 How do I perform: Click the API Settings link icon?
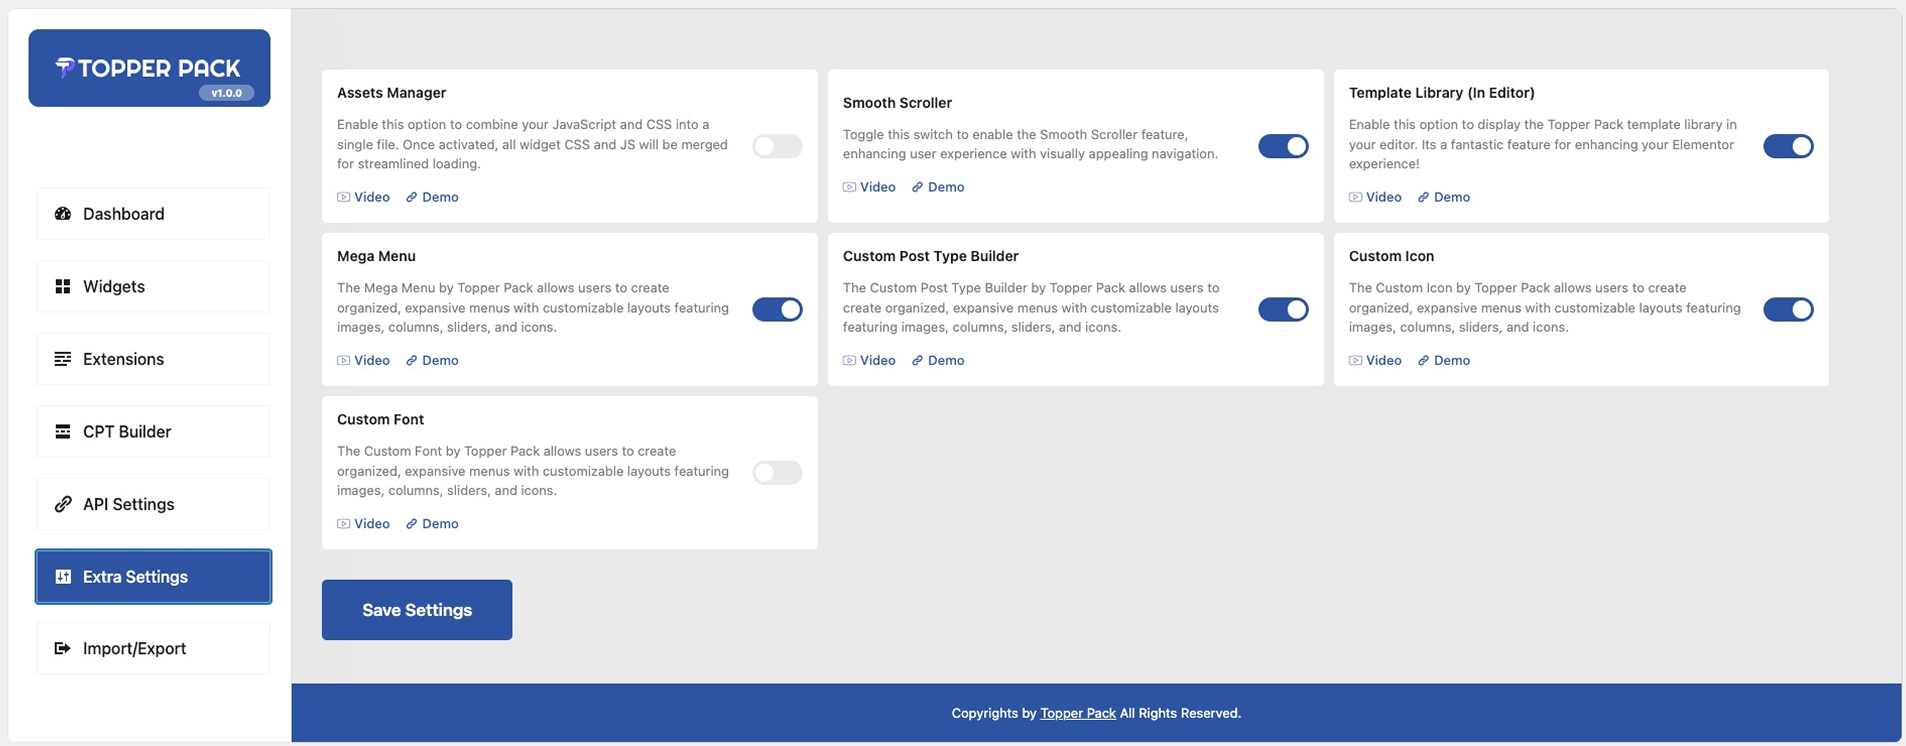pyautogui.click(x=63, y=504)
